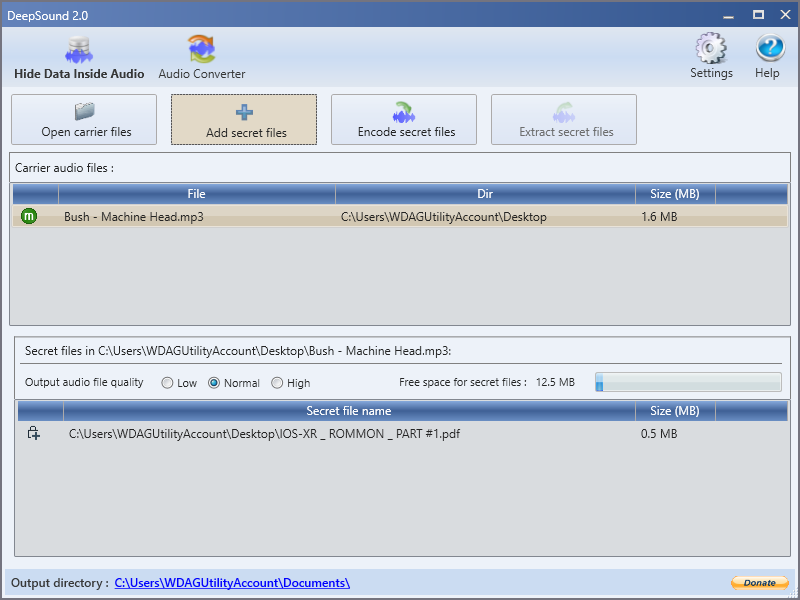Image resolution: width=800 pixels, height=600 pixels.
Task: Click the lock icon beside the PDF secret file
Action: point(34,433)
